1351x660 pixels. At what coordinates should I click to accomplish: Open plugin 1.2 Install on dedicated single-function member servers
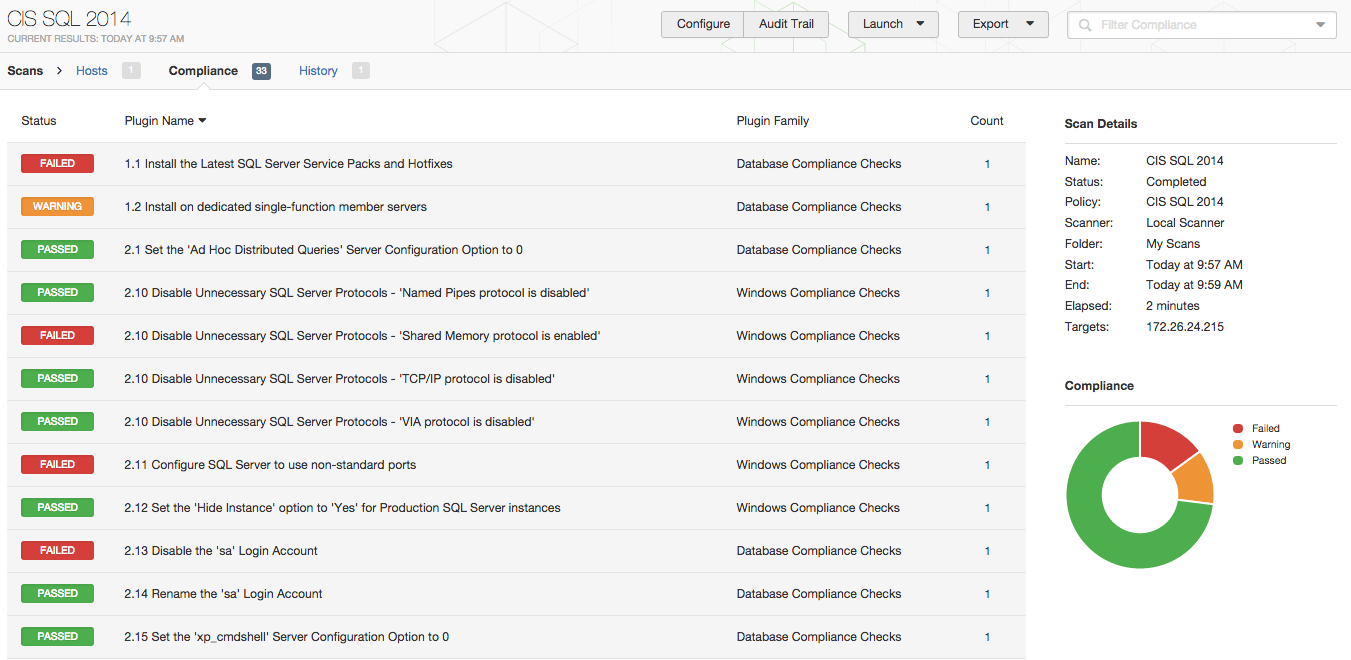pyautogui.click(x=275, y=207)
